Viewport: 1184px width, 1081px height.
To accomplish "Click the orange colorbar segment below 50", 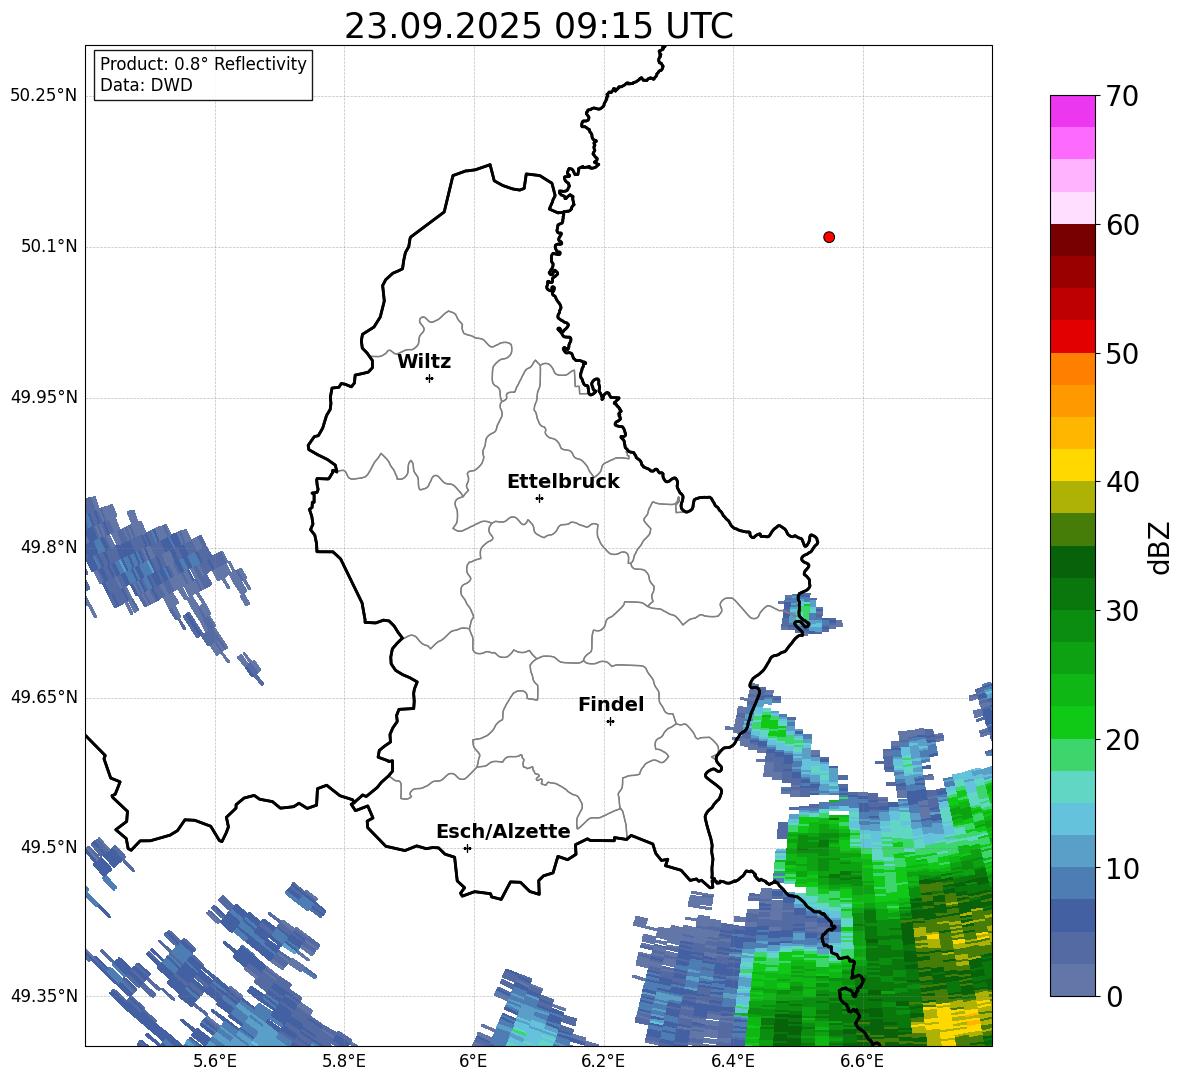I will [1072, 368].
